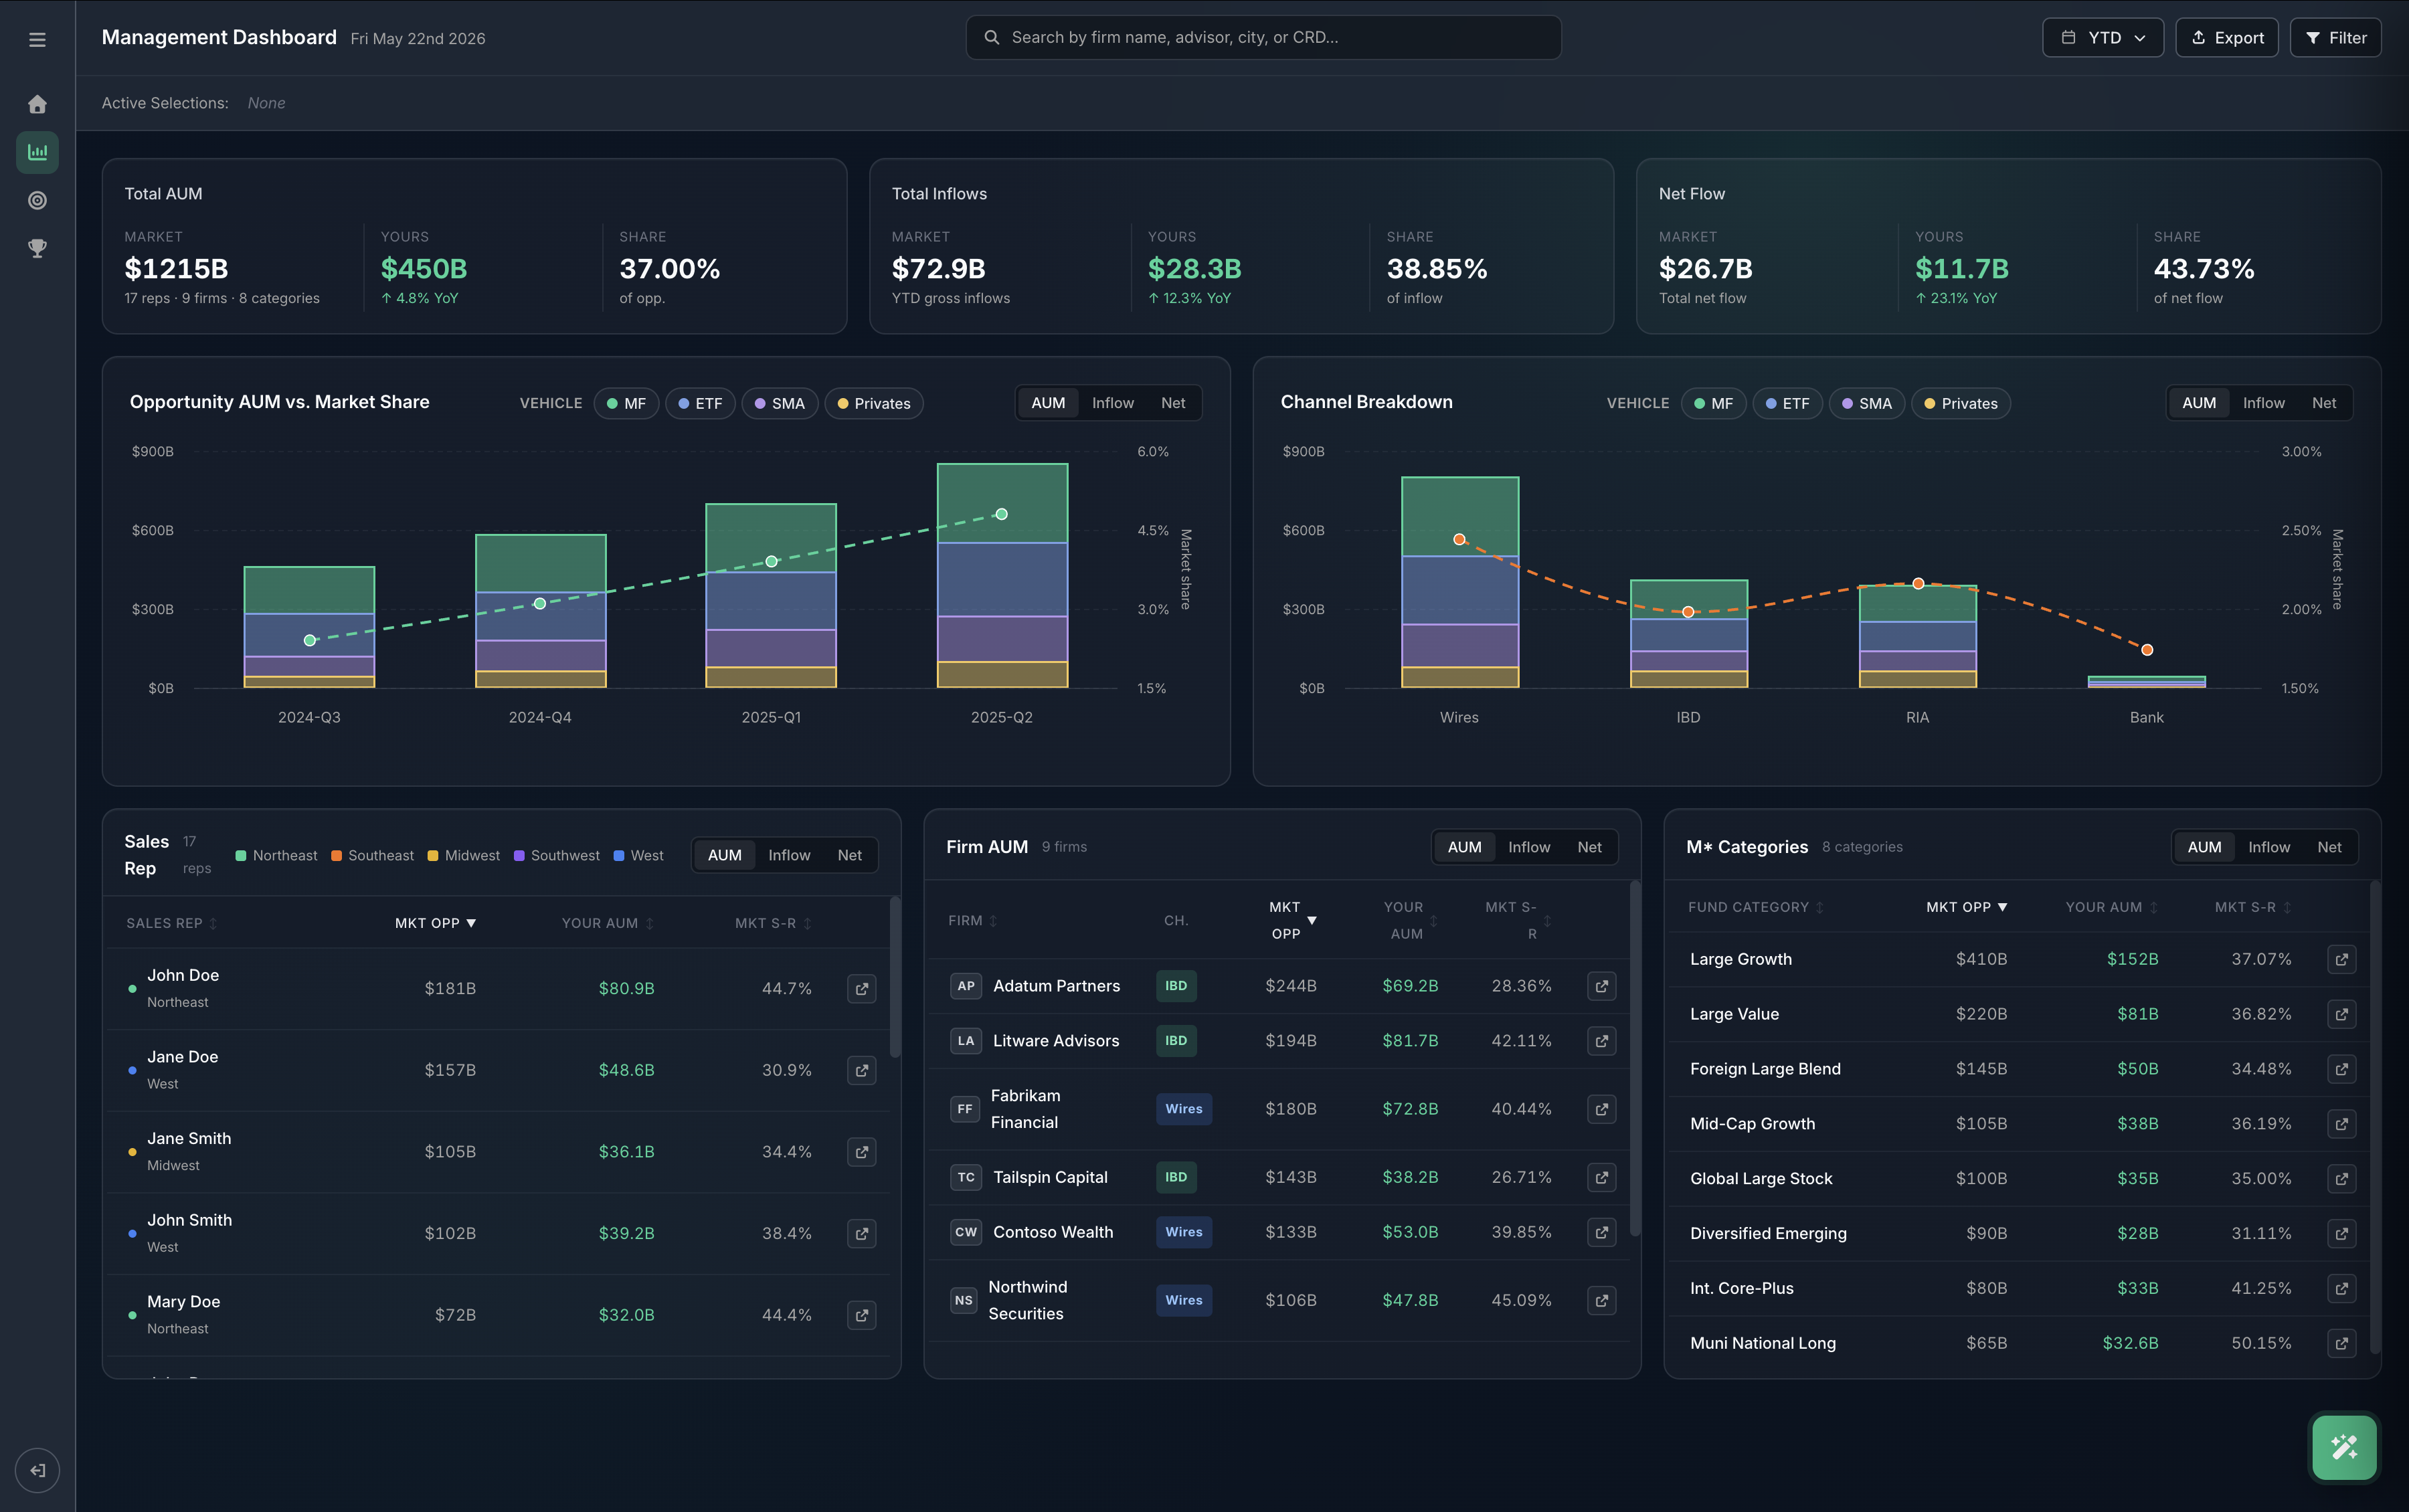Toggle Midwest yellow legend swatch
Screen dimensions: 2409x1512
pos(433,855)
